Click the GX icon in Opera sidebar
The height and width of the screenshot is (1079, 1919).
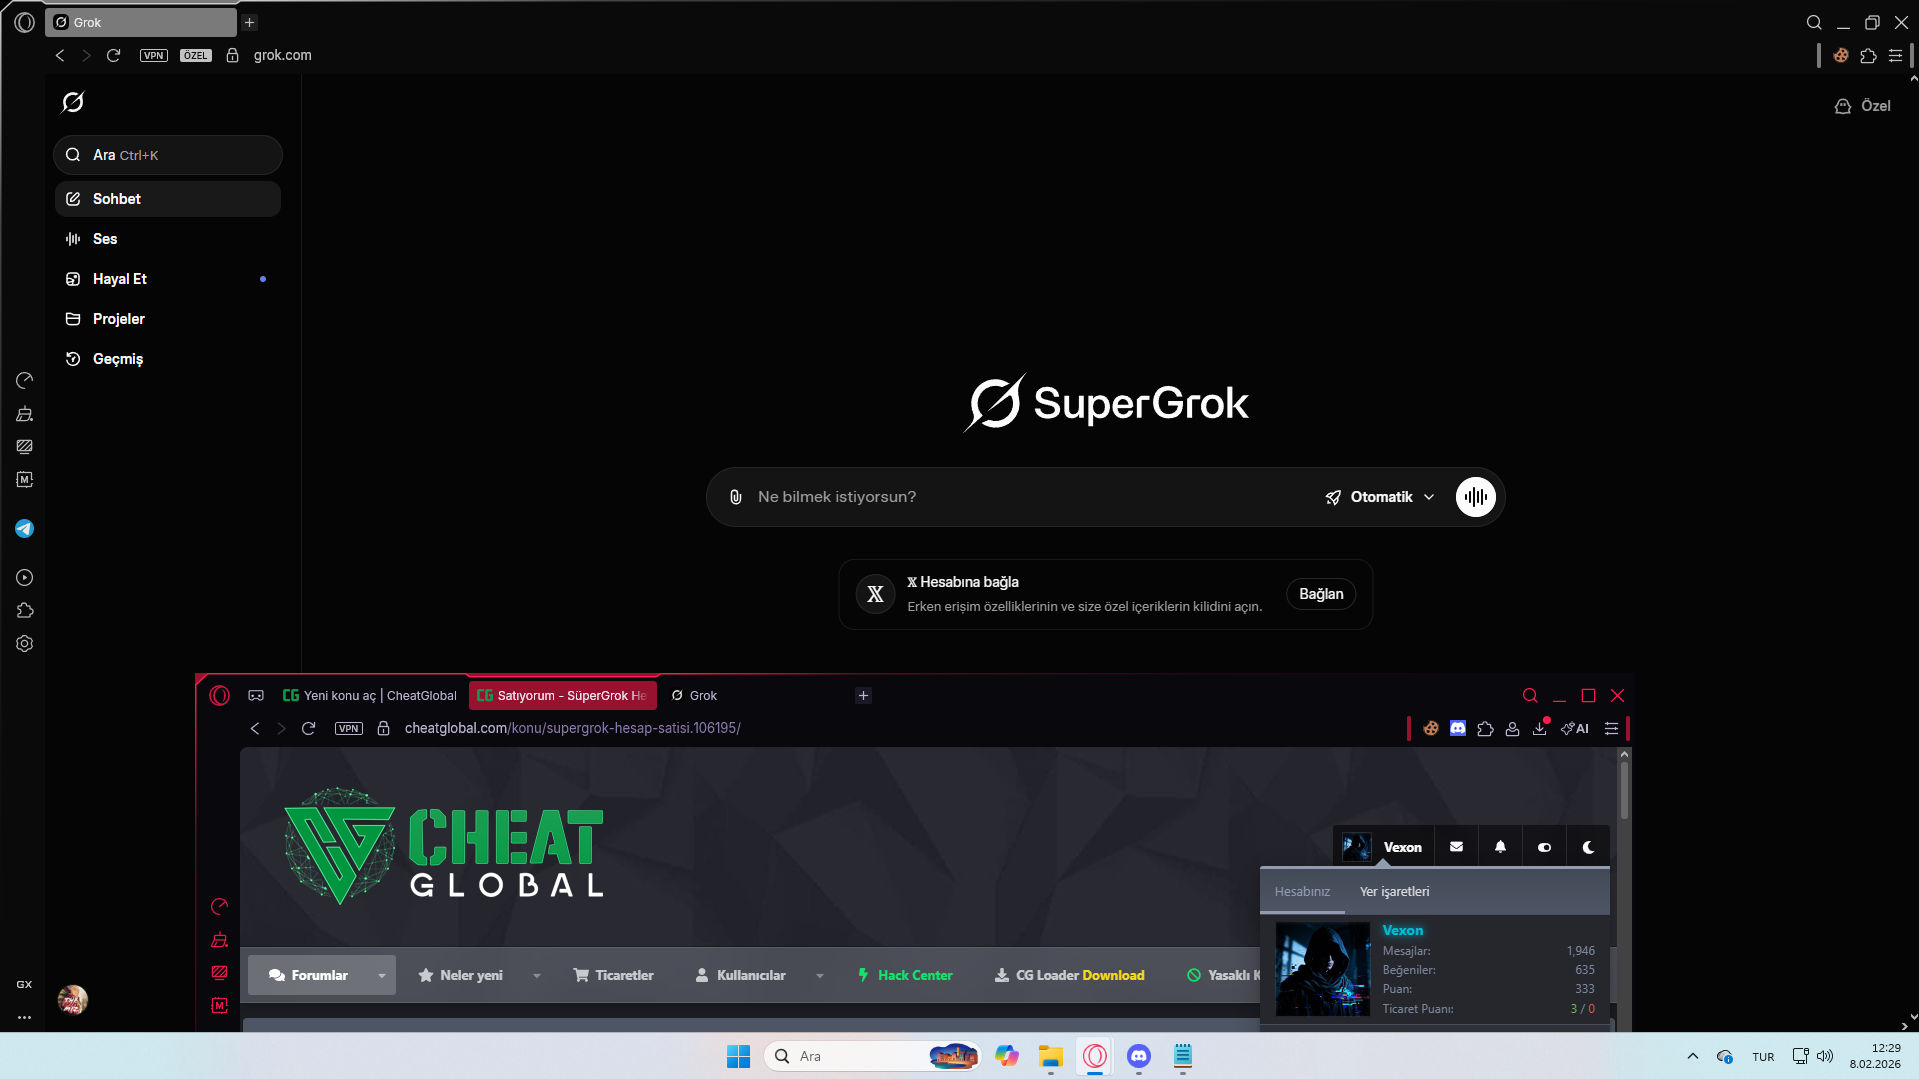(x=24, y=985)
